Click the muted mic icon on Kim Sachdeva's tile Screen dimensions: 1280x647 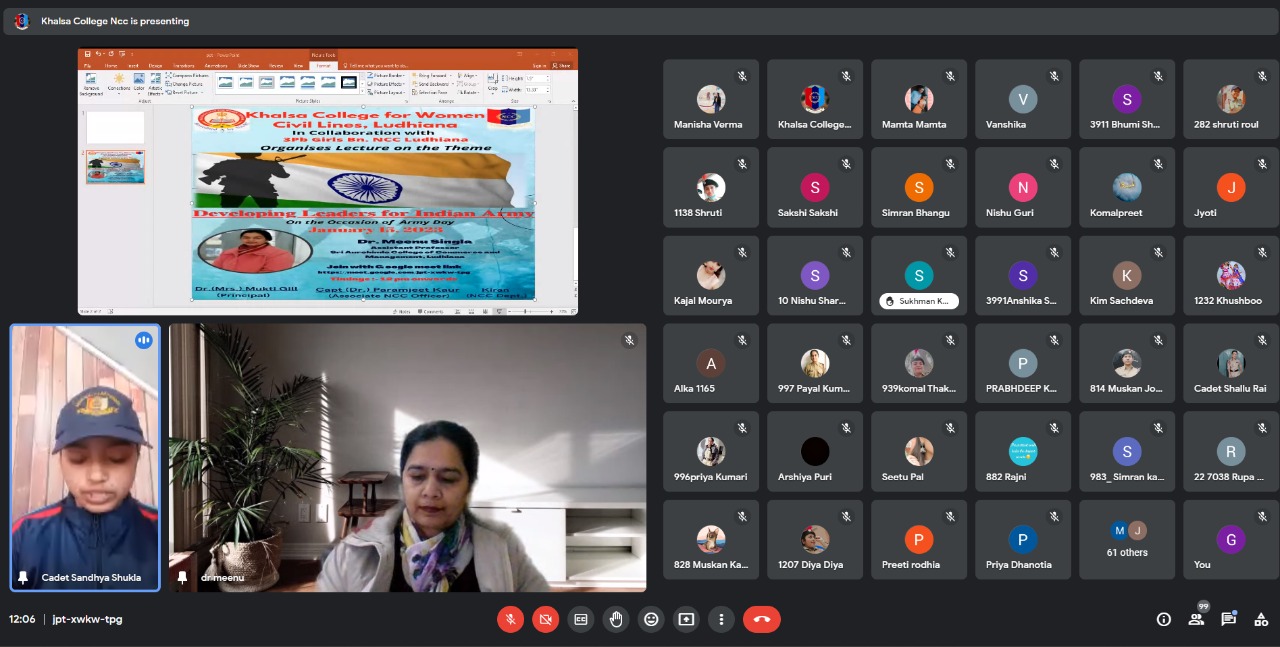pos(1158,252)
